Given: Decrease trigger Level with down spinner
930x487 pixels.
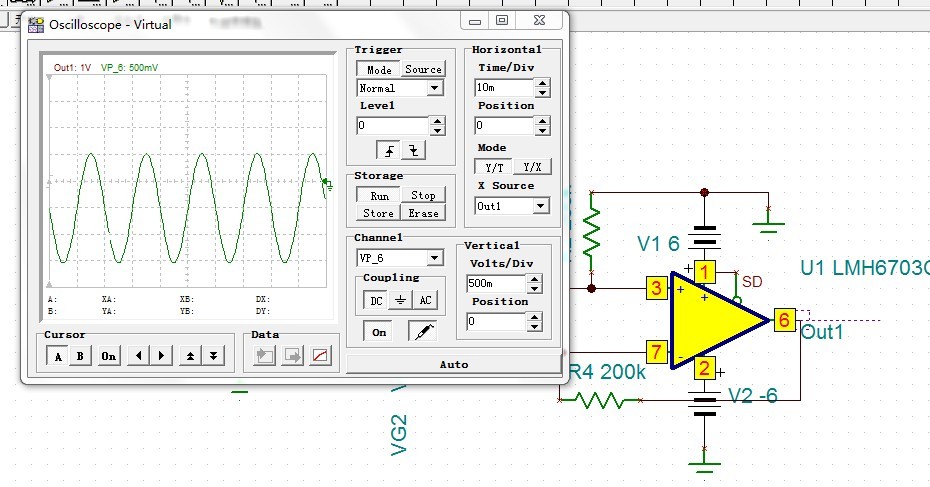Looking at the screenshot, I should point(437,130).
